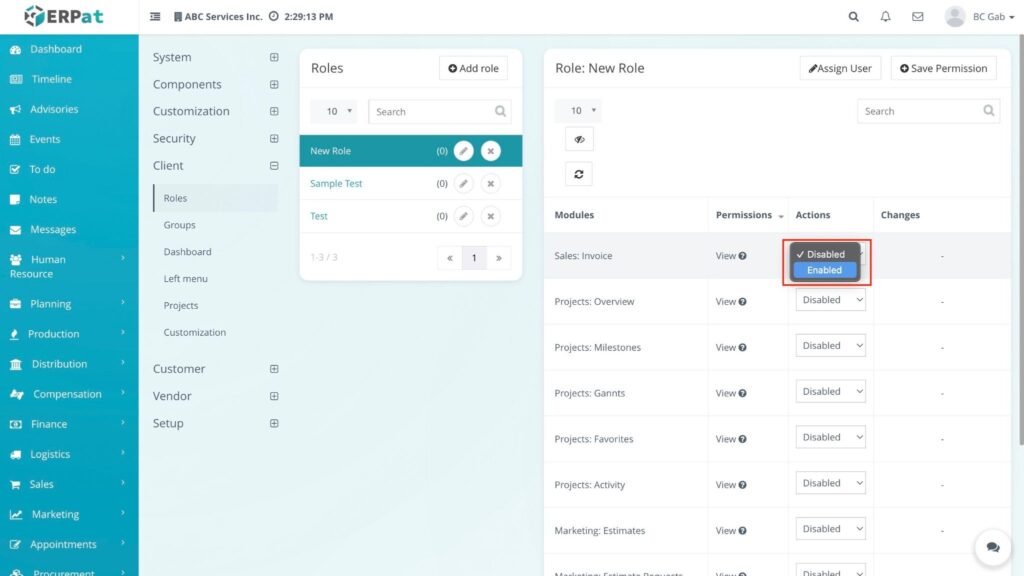Select Enabled option in the open dropdown
Screen dimensions: 1024x576
[x=825, y=270]
